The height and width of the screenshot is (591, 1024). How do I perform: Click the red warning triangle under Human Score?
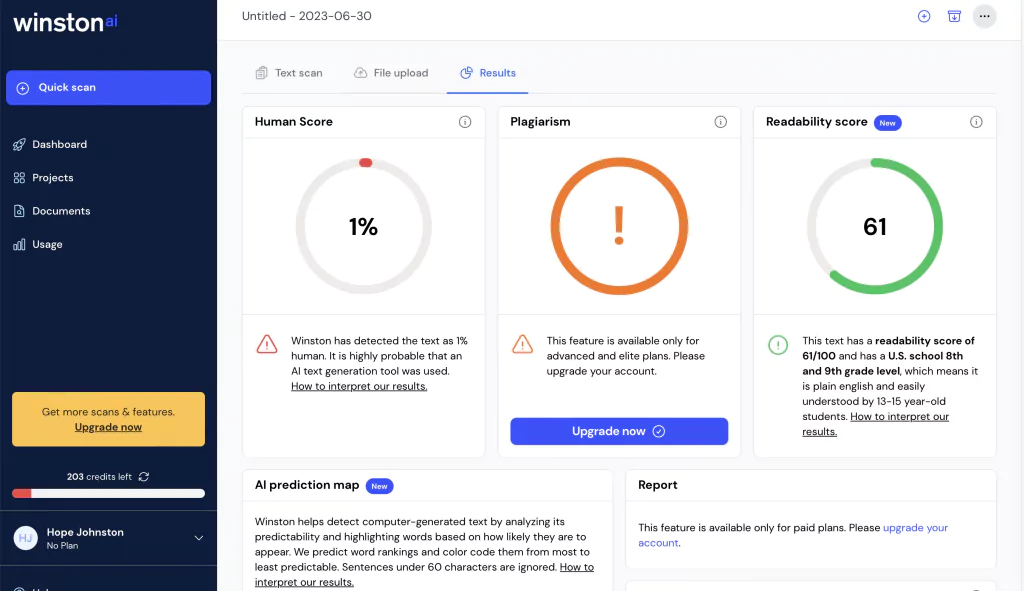pyautogui.click(x=266, y=344)
